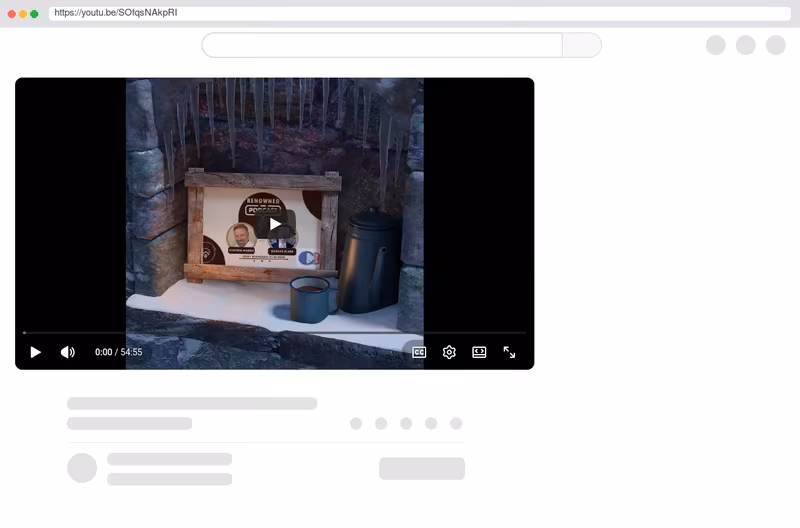Click the red close window button
This screenshot has width=800, height=528.
pos(12,14)
